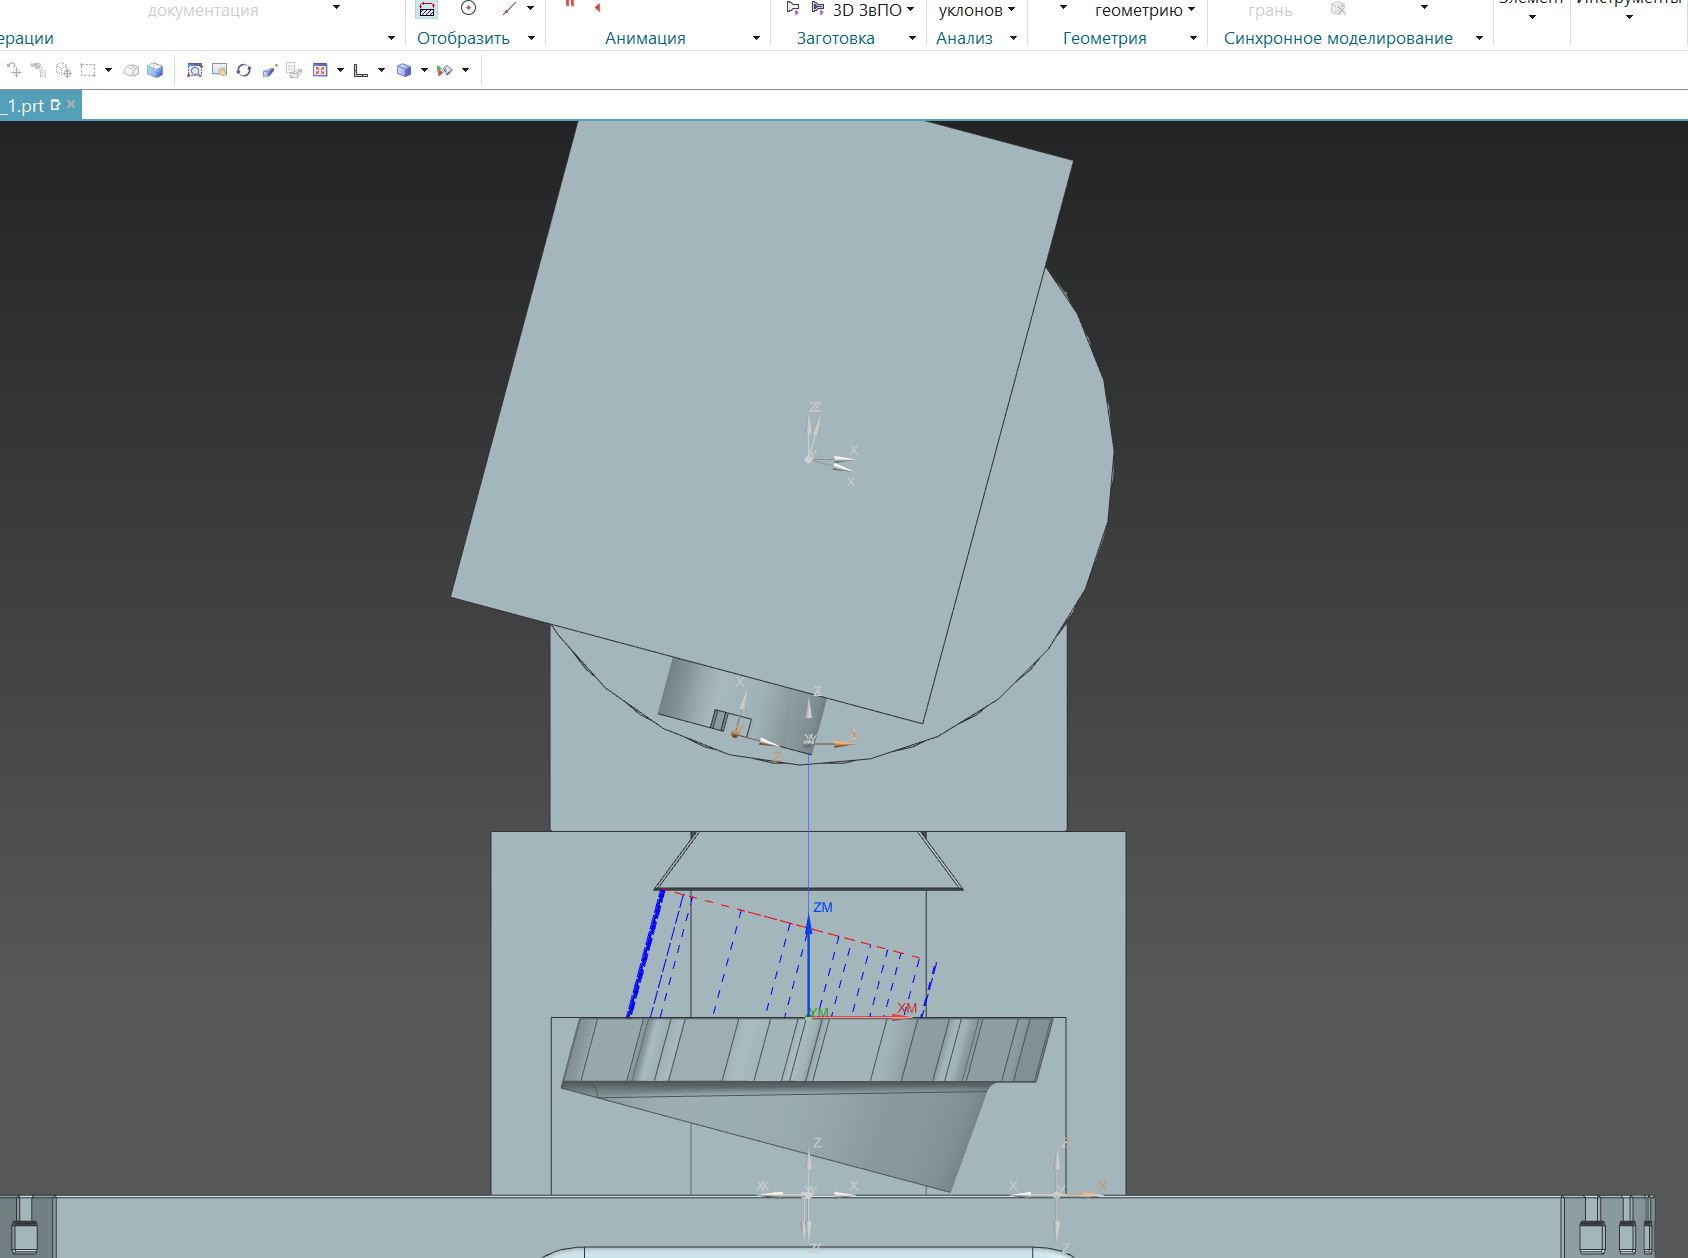Pop out the _1.prt tab window

[x=56, y=104]
